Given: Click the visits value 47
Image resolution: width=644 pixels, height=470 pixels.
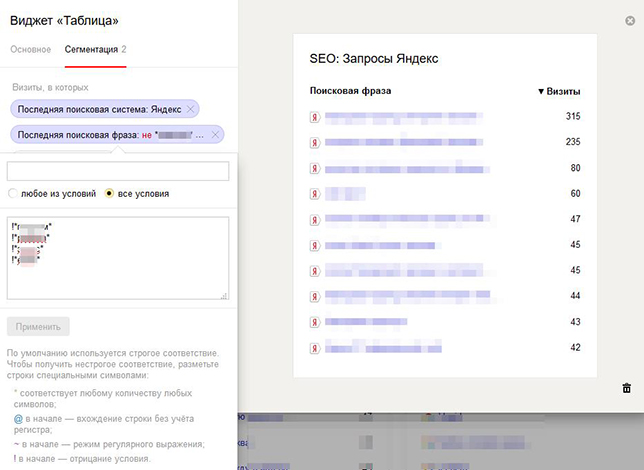Looking at the screenshot, I should [575, 219].
